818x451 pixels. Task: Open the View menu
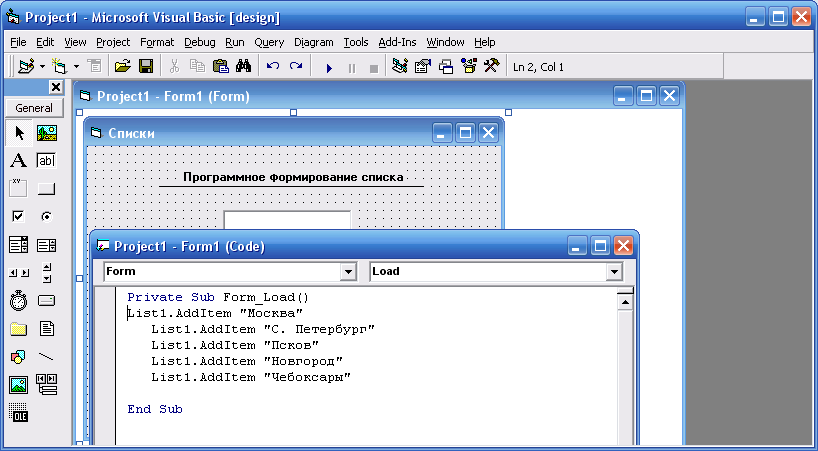(x=76, y=42)
